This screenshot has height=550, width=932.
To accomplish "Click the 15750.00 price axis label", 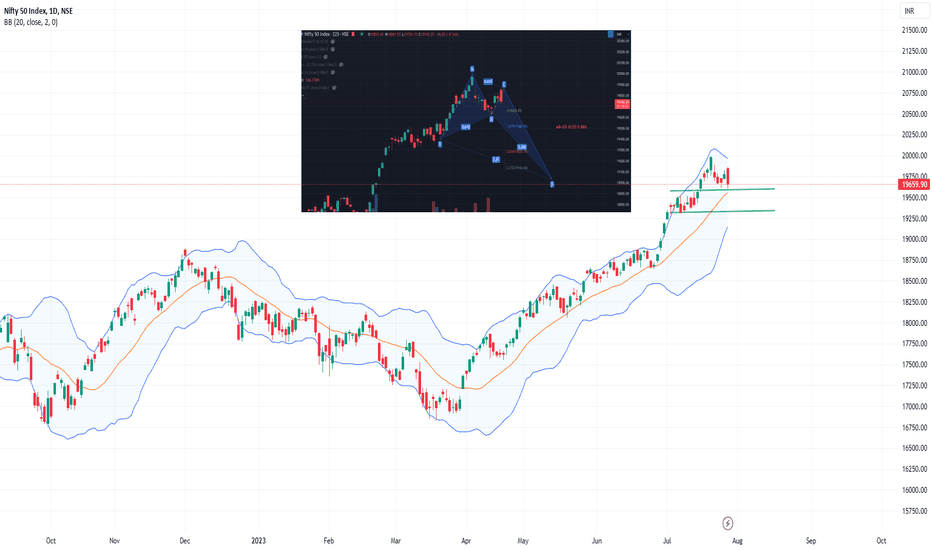I will (915, 511).
